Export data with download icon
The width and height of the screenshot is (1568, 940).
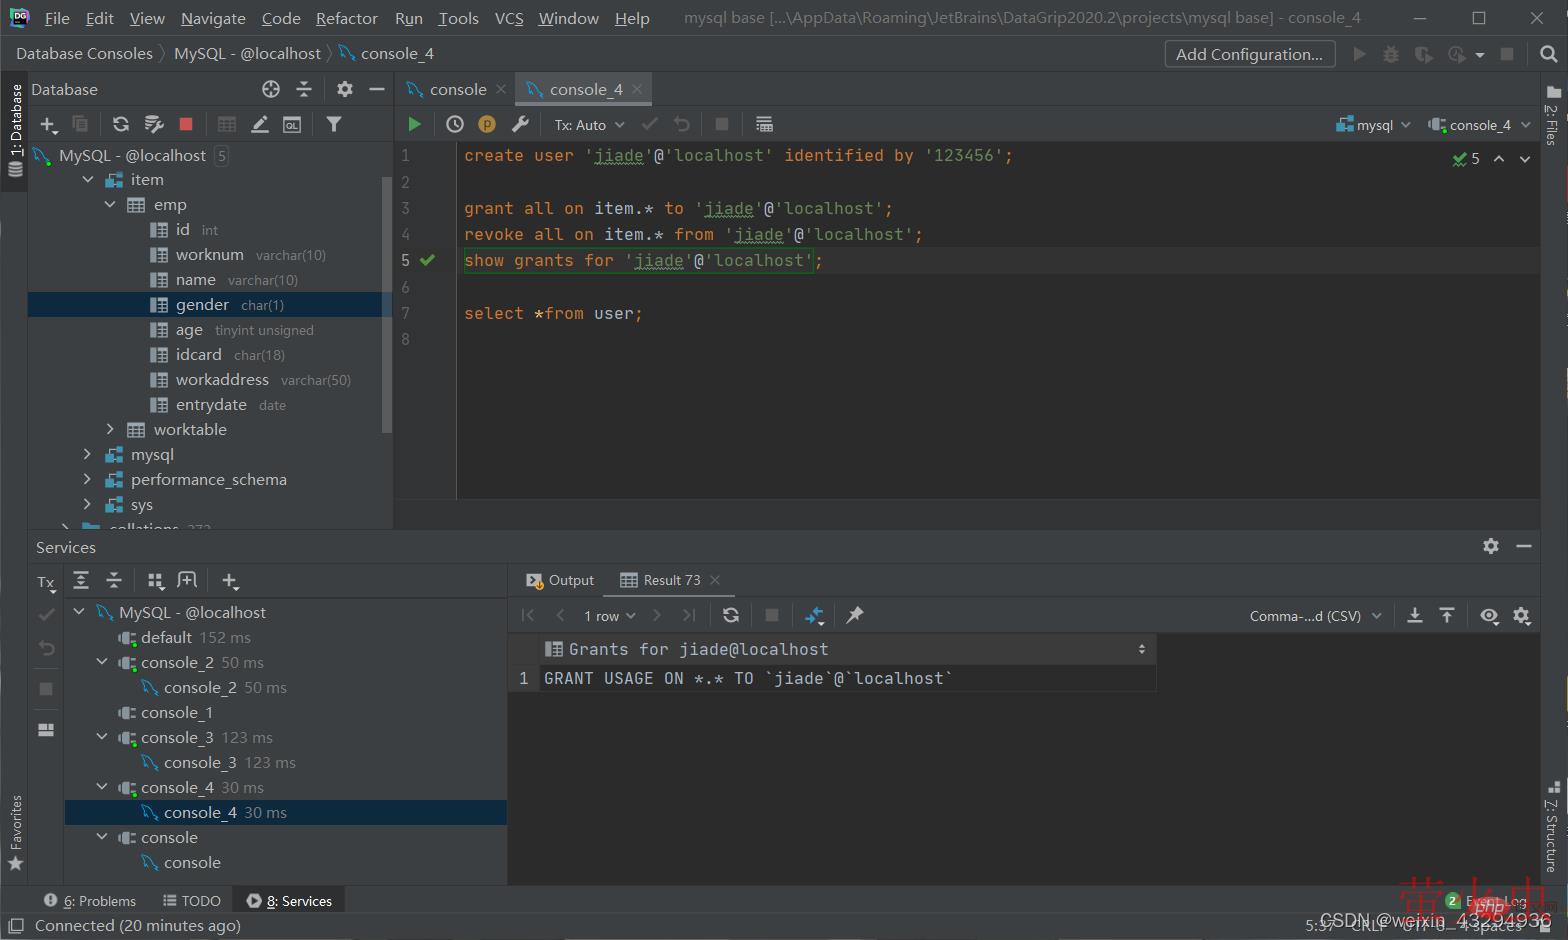coord(1415,615)
